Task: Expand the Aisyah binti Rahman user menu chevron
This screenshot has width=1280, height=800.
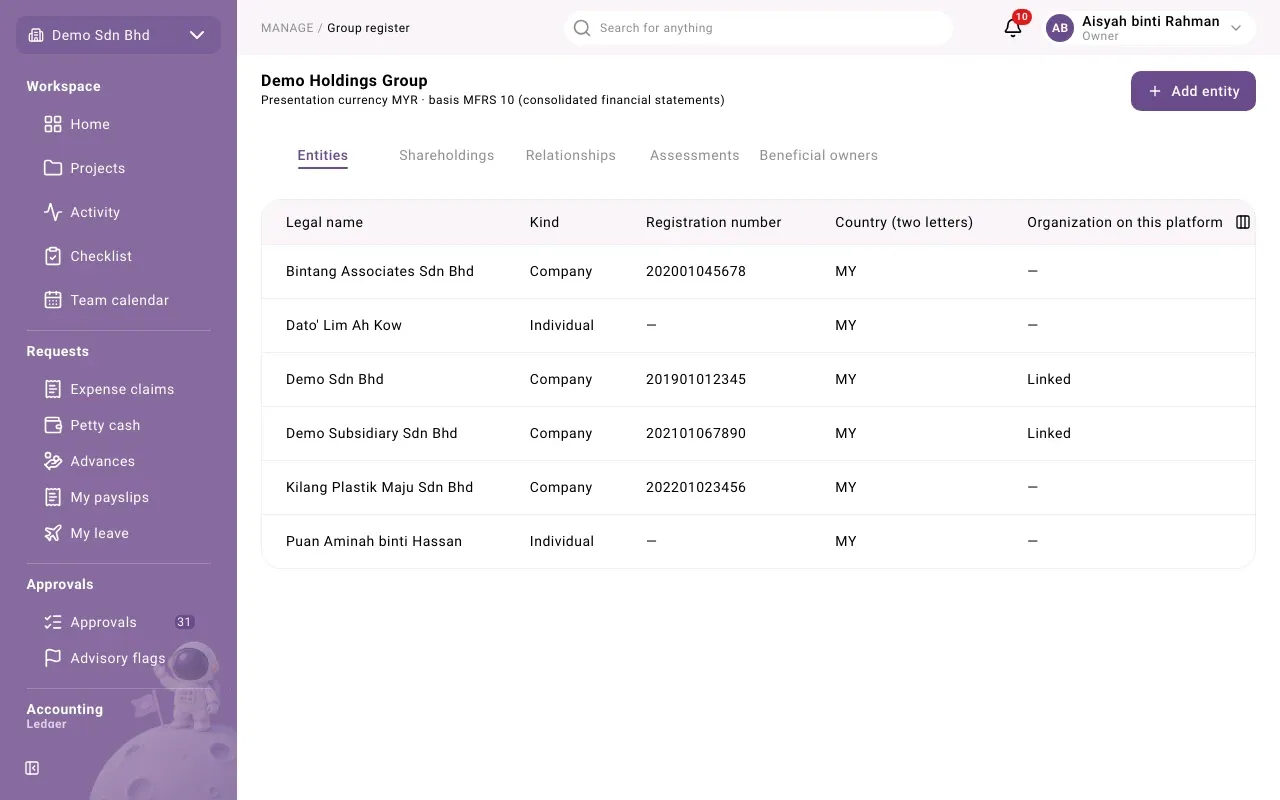Action: (x=1236, y=28)
